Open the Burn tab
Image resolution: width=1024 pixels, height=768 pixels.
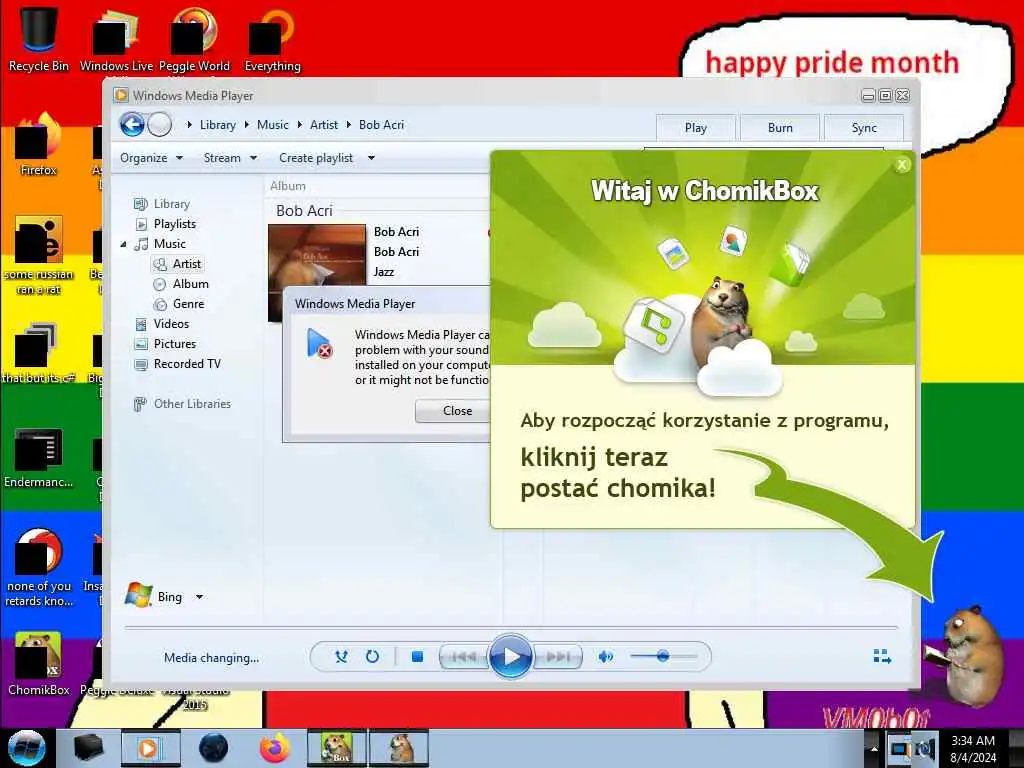780,128
